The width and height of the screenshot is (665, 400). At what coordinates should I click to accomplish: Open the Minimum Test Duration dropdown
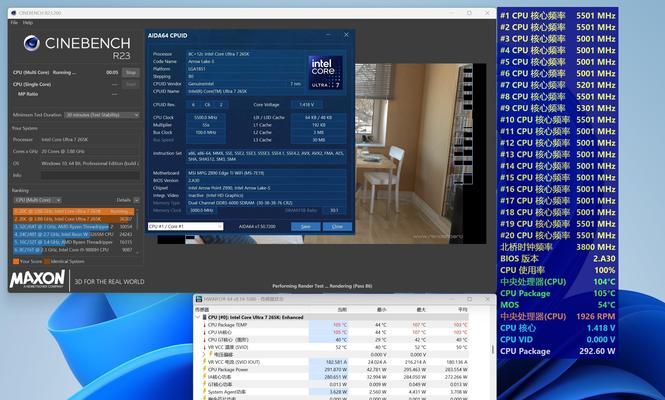pyautogui.click(x=102, y=115)
